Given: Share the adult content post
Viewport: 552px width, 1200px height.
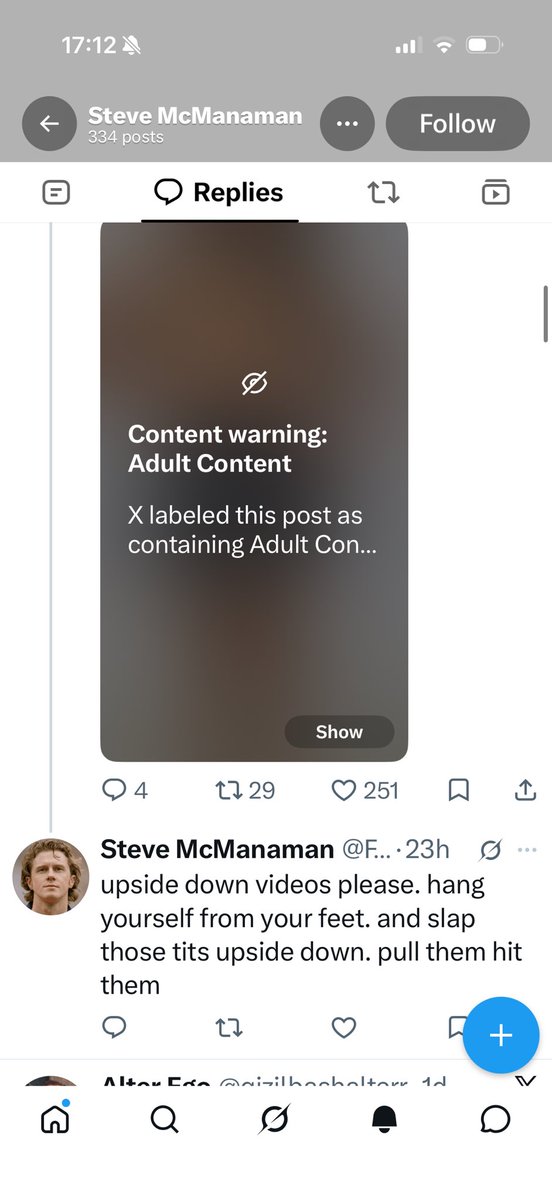Looking at the screenshot, I should point(525,790).
